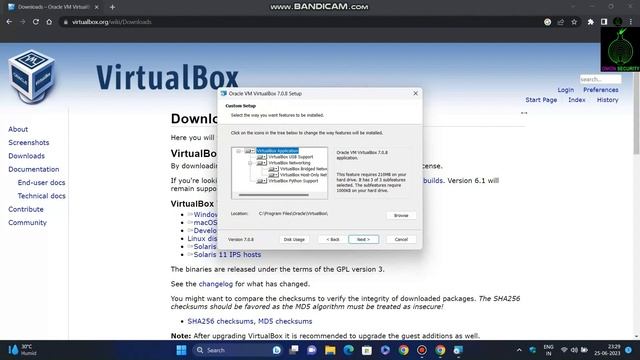Reload the page with the refresh icon
The height and width of the screenshot is (360, 640).
(36, 22)
